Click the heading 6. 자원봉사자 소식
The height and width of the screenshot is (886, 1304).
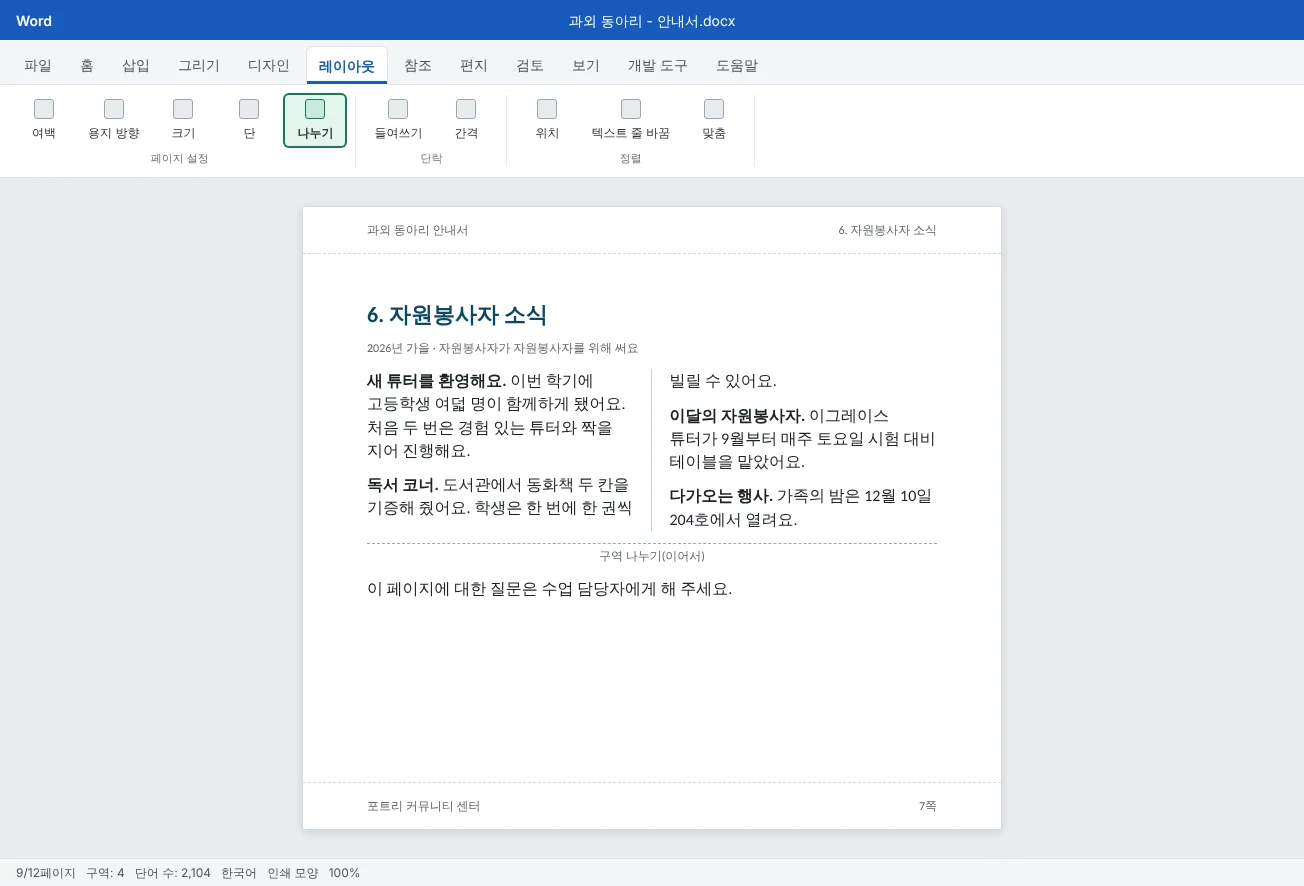pyautogui.click(x=457, y=315)
